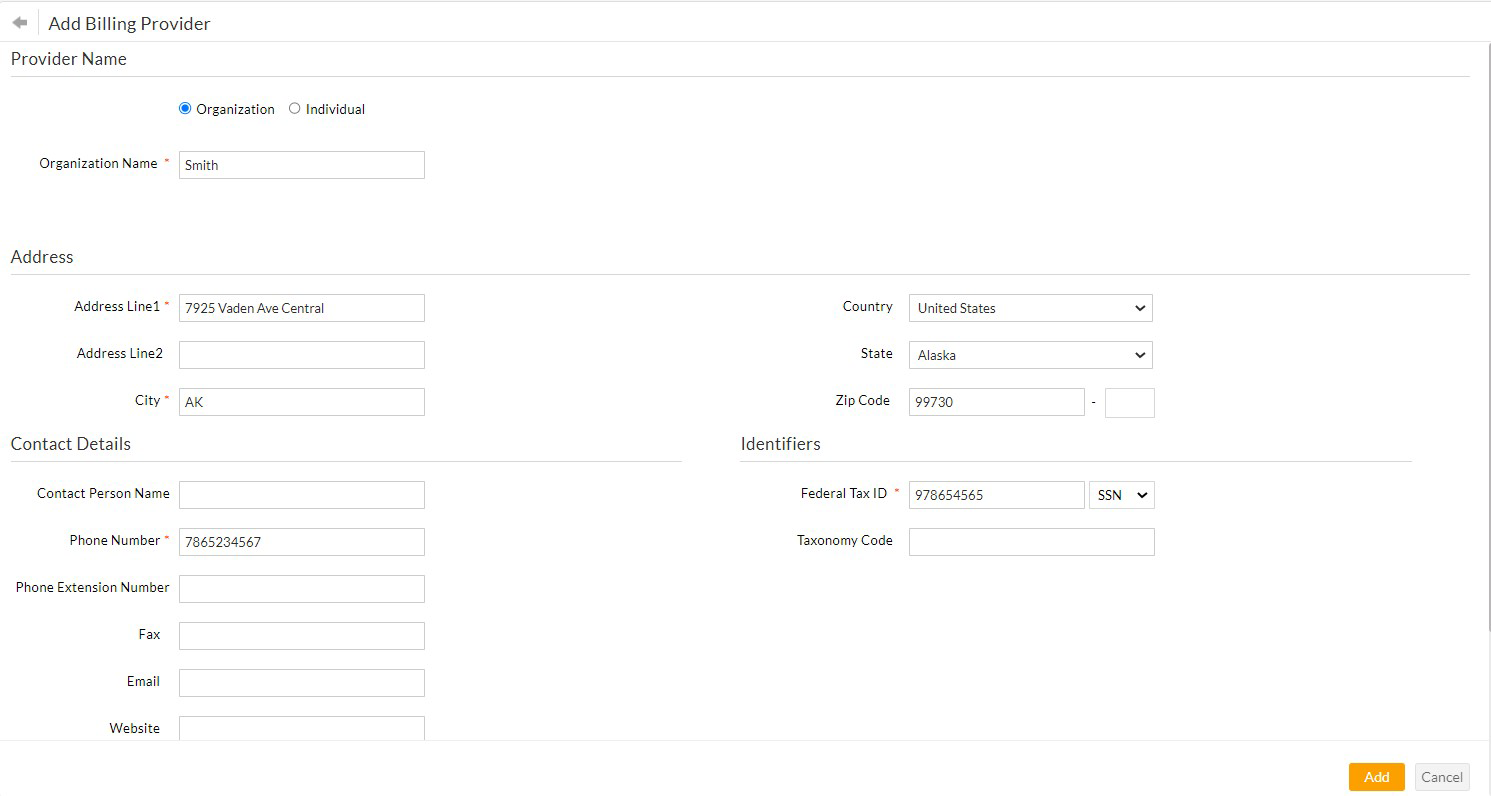The width and height of the screenshot is (1491, 796).
Task: Click the empty Taxonomy Code field
Action: pos(1030,541)
